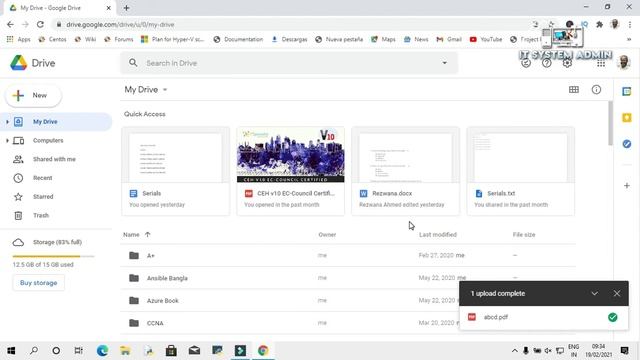Open the Google account avatar
Screen dimensions: 640x360
coord(623,63)
